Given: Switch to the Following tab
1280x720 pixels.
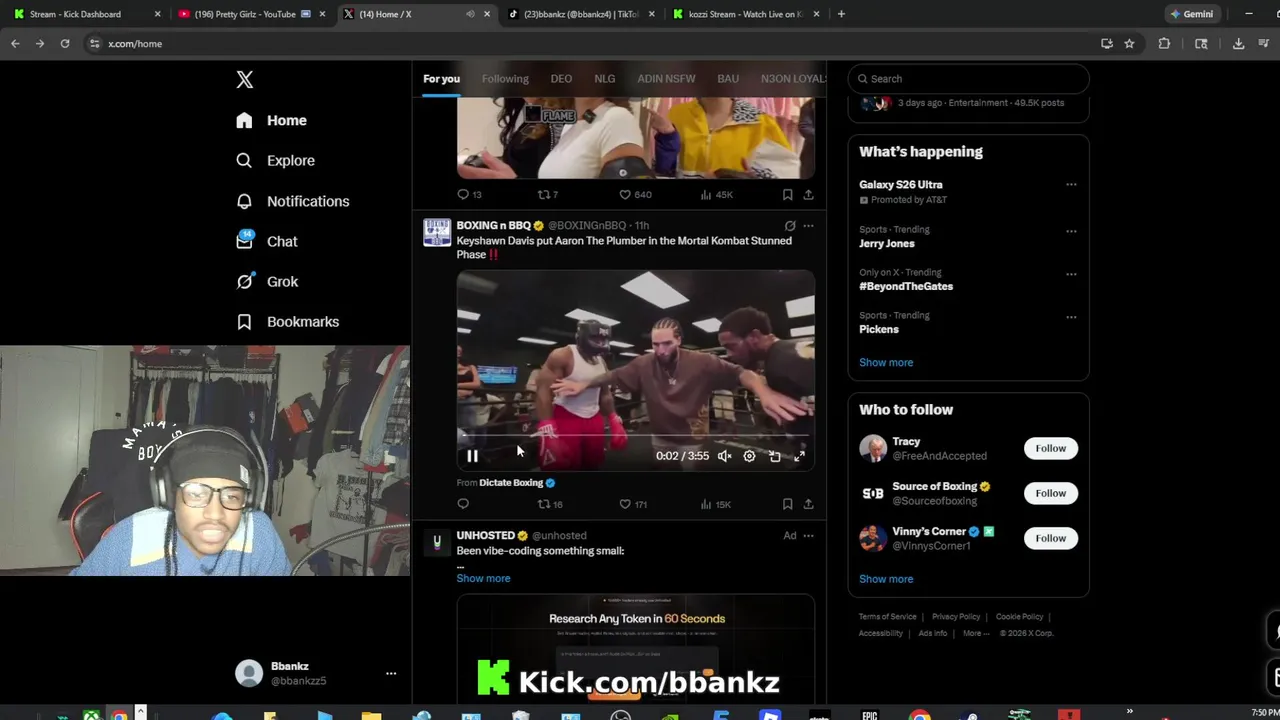Looking at the screenshot, I should (x=505, y=79).
